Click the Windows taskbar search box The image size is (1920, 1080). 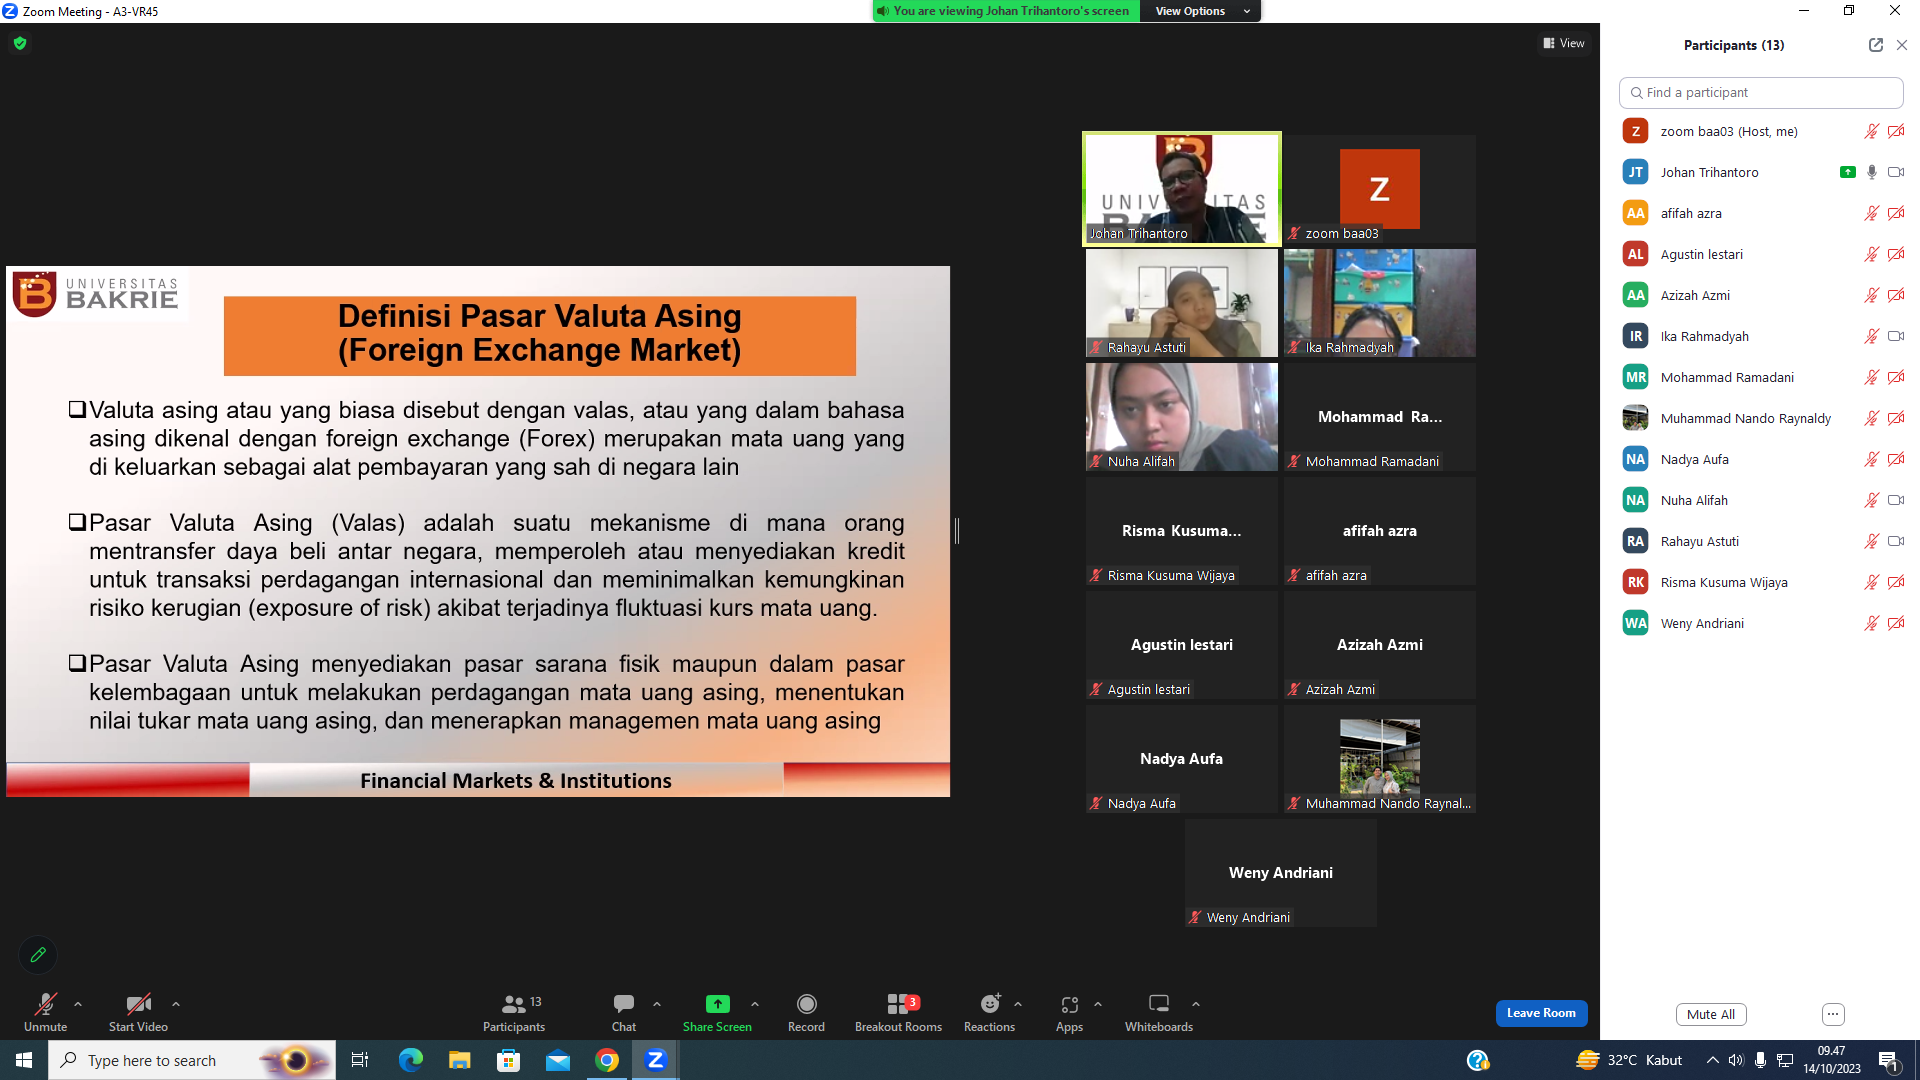pos(192,1060)
